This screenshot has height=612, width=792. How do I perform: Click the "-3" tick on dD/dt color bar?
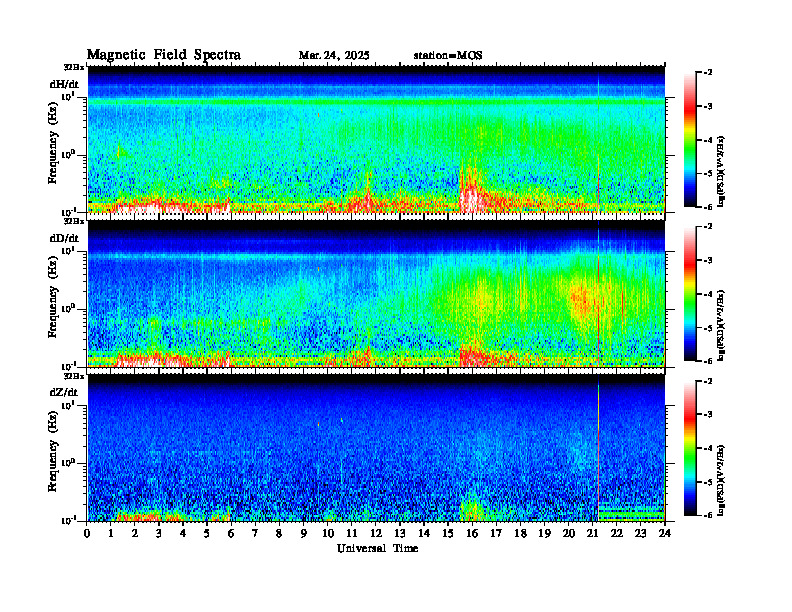tap(708, 260)
